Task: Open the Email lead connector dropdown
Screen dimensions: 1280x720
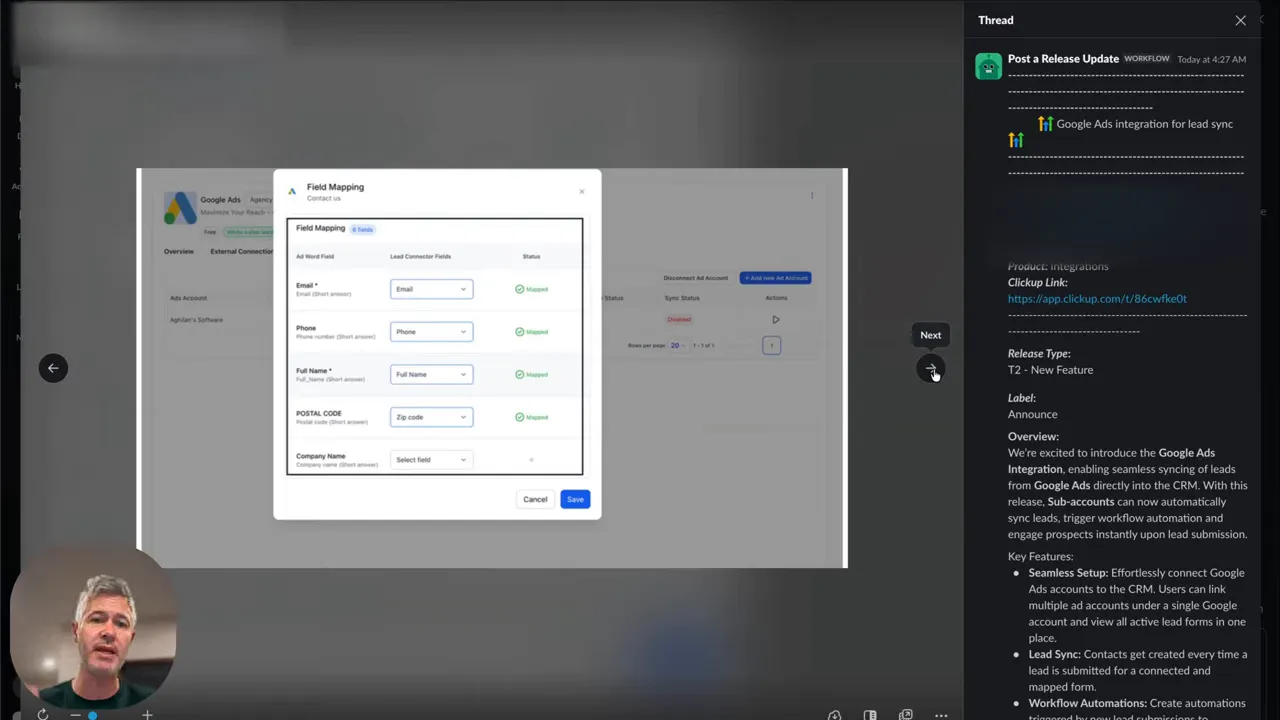Action: click(431, 289)
